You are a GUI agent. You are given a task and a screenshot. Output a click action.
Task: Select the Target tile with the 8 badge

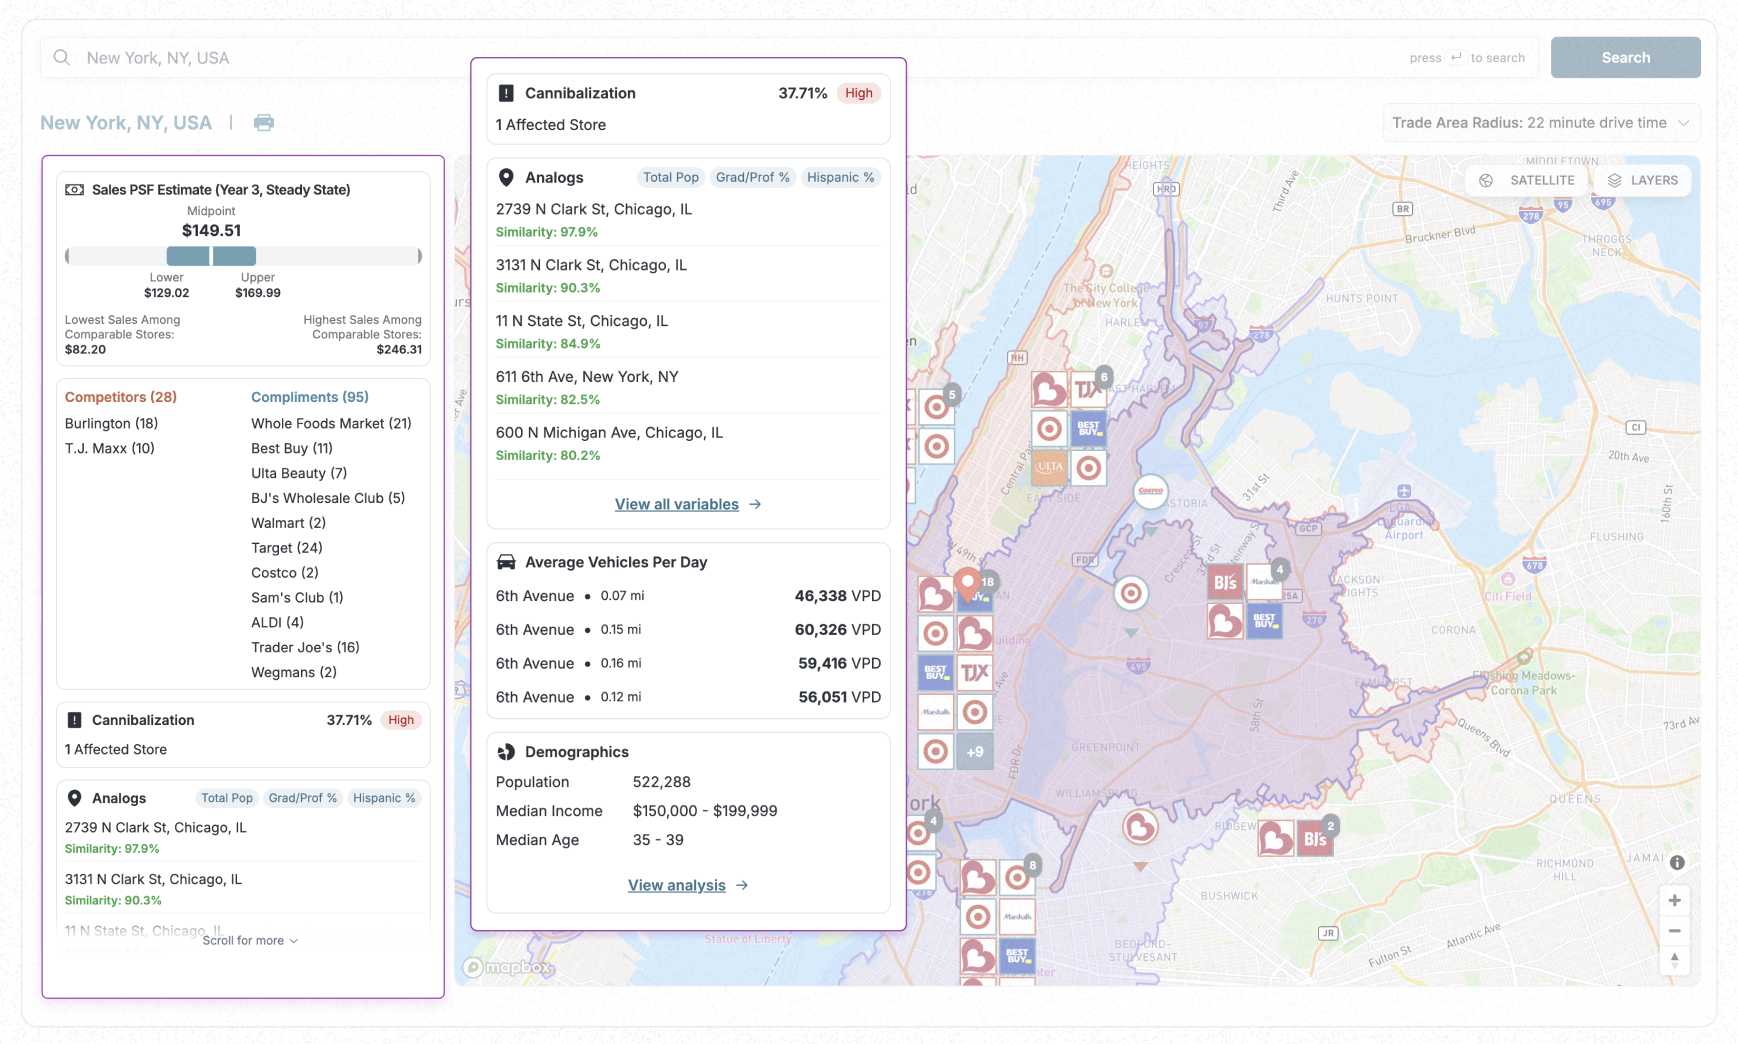click(x=1017, y=877)
